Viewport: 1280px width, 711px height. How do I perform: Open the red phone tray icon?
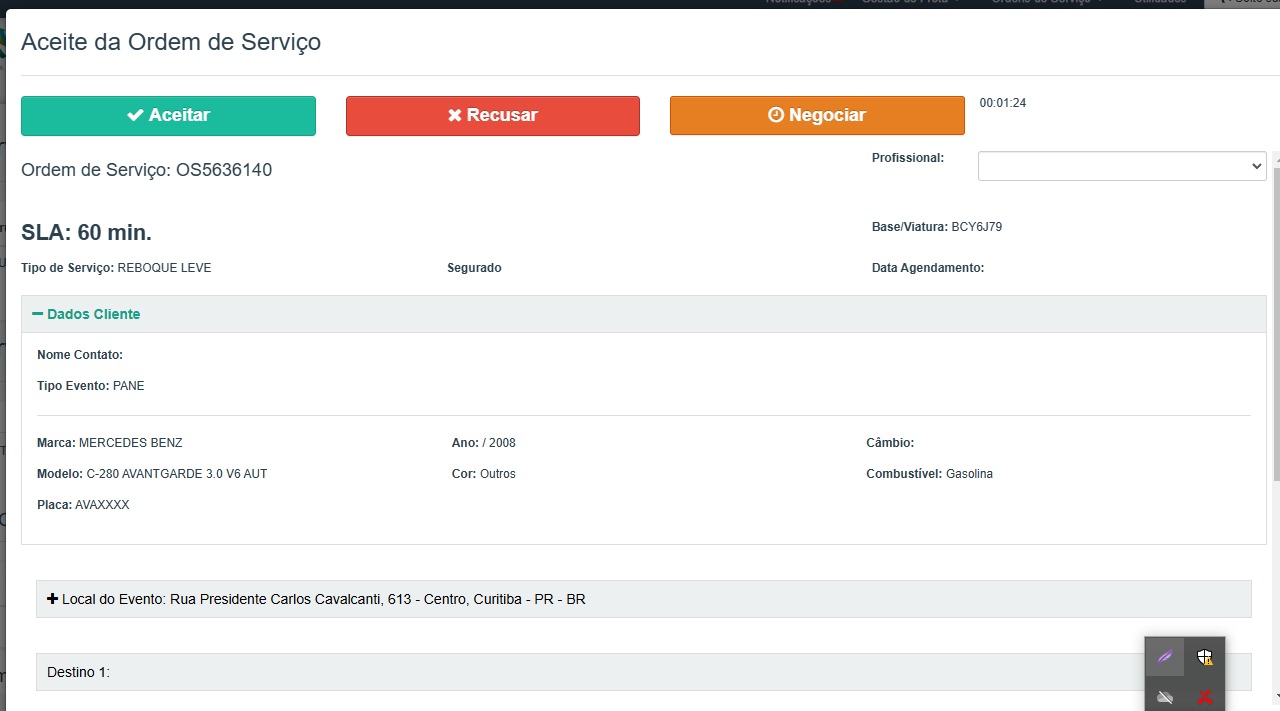point(1205,697)
